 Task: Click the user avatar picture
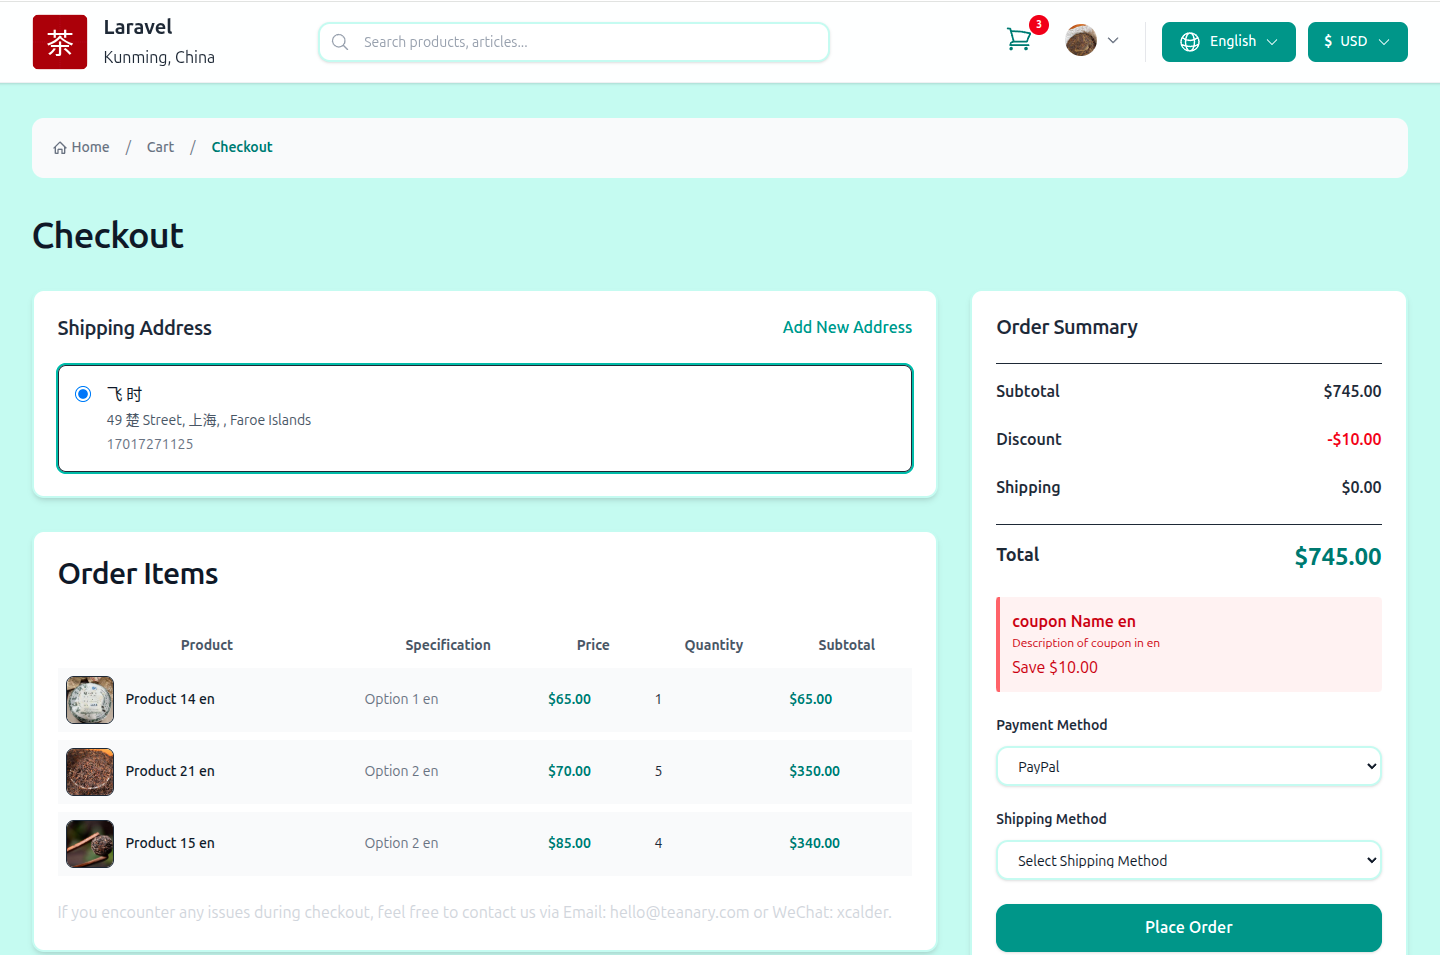1080,41
